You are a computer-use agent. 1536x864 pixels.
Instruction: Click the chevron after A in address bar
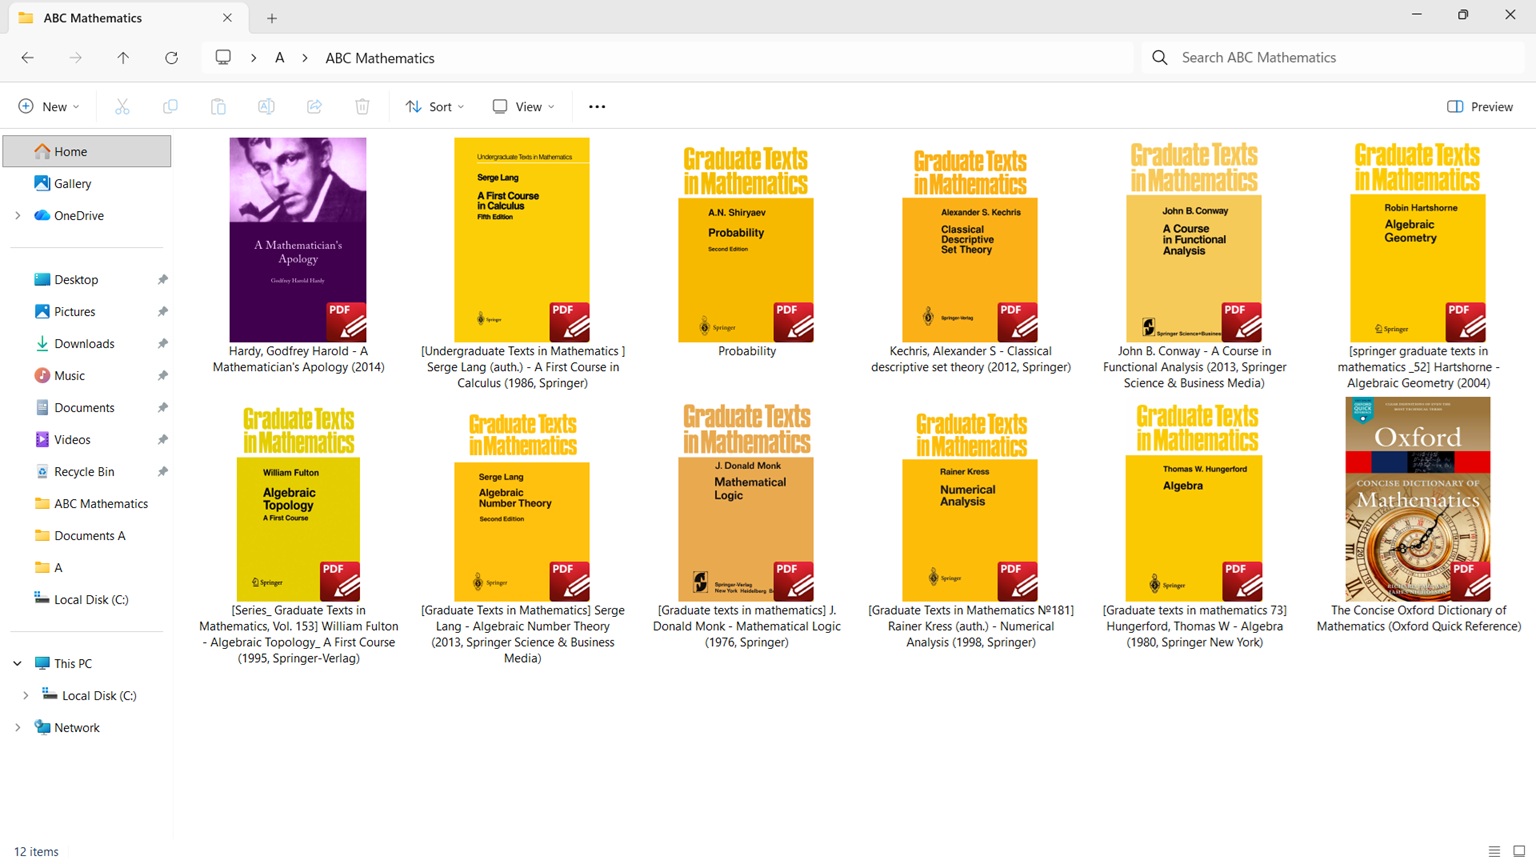(304, 58)
